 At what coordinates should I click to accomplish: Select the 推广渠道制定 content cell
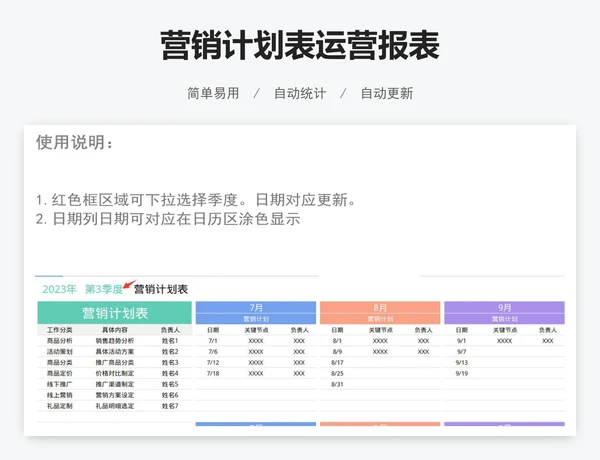point(115,384)
